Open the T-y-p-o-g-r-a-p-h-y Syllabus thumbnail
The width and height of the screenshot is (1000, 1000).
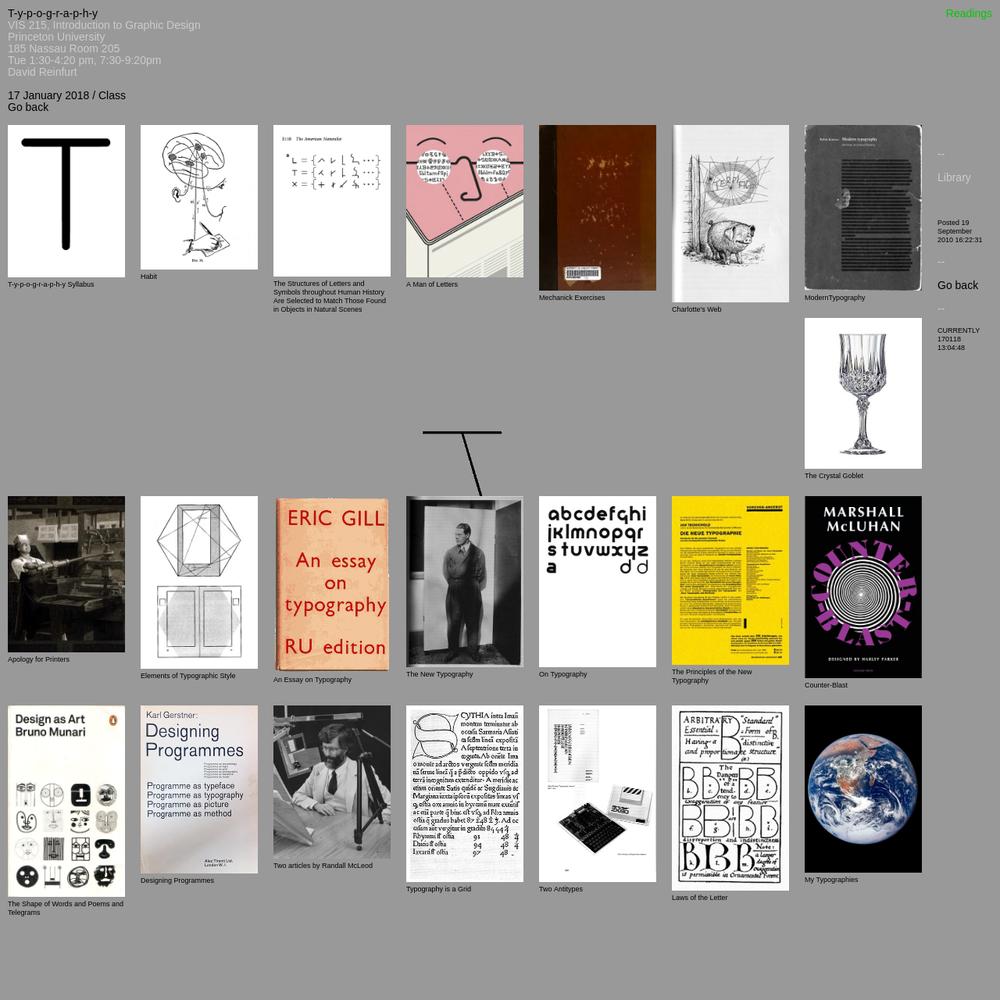point(66,201)
